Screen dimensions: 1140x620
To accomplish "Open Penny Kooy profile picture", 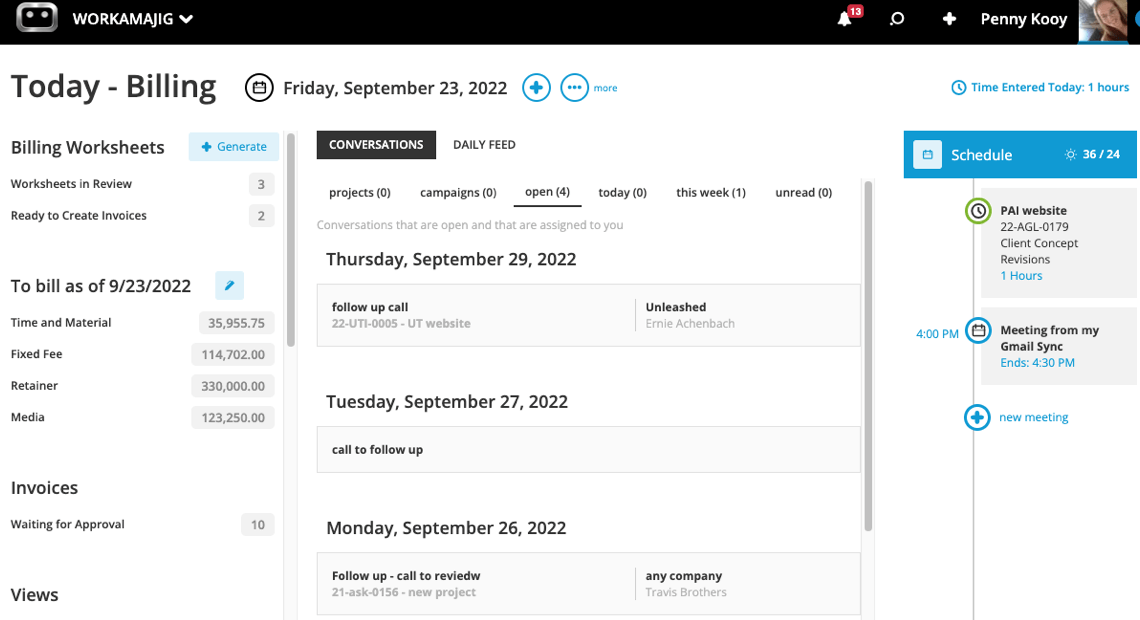I will 1104,20.
